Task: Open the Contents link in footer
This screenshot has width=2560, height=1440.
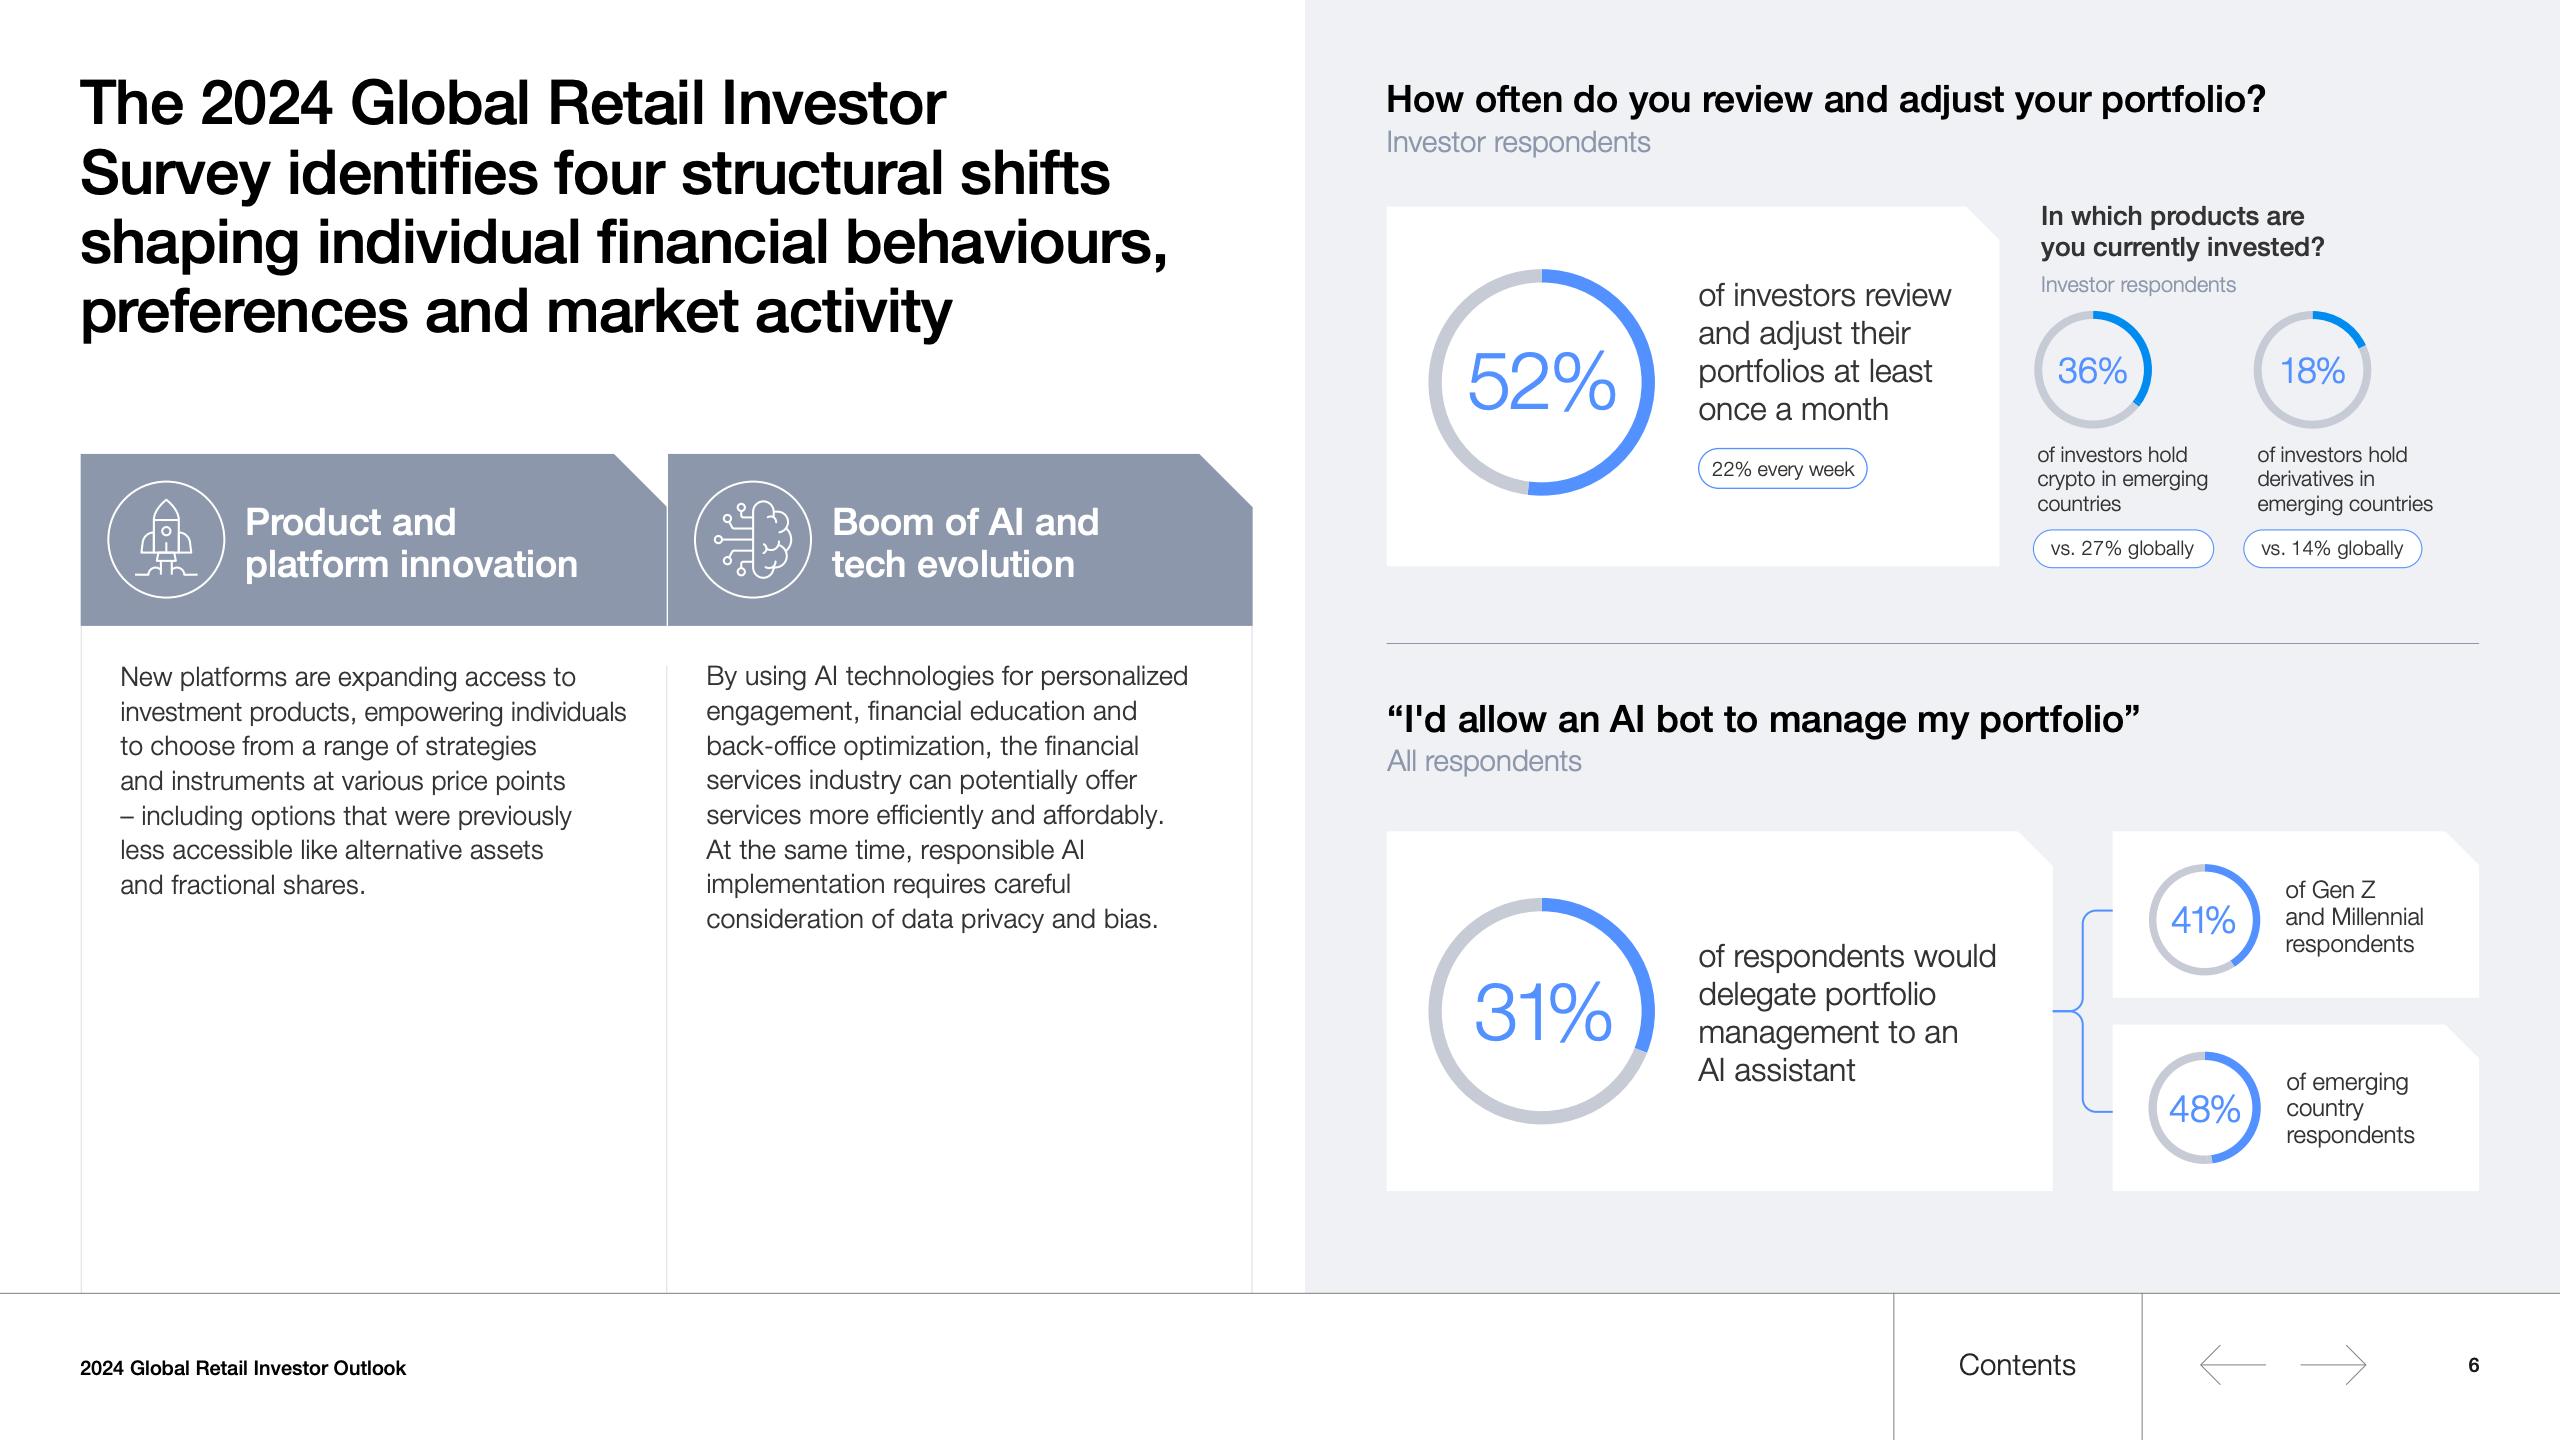Action: [2016, 1365]
